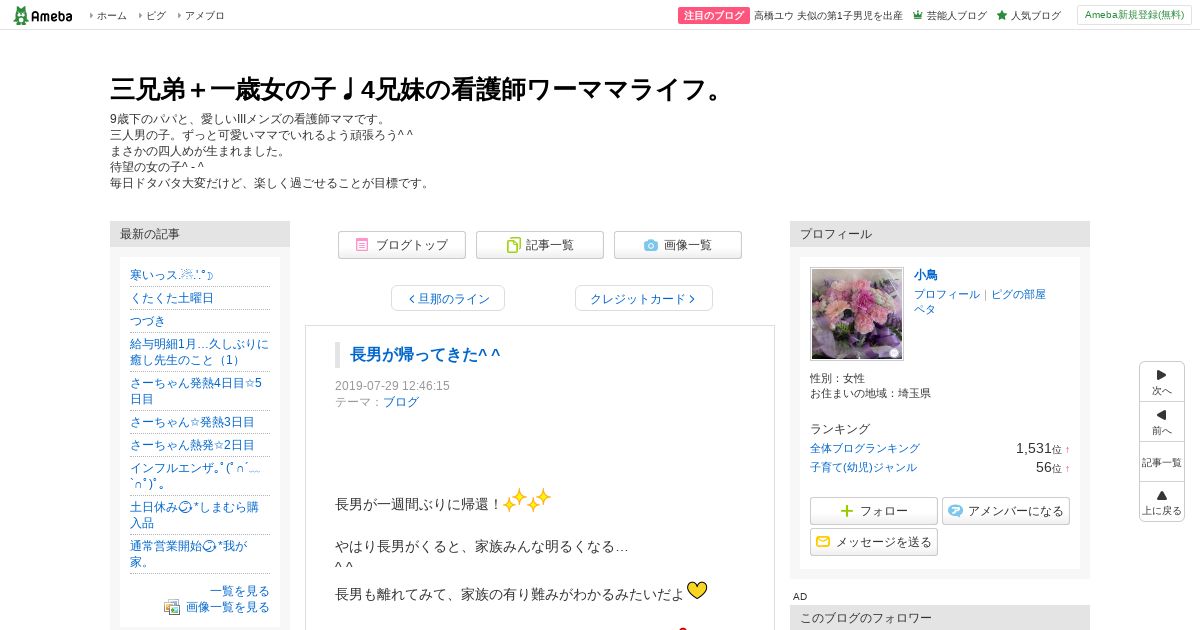This screenshot has width=1200, height=630.
Task: Open the 芸能人ブログ crown link
Action: pyautogui.click(x=950, y=16)
